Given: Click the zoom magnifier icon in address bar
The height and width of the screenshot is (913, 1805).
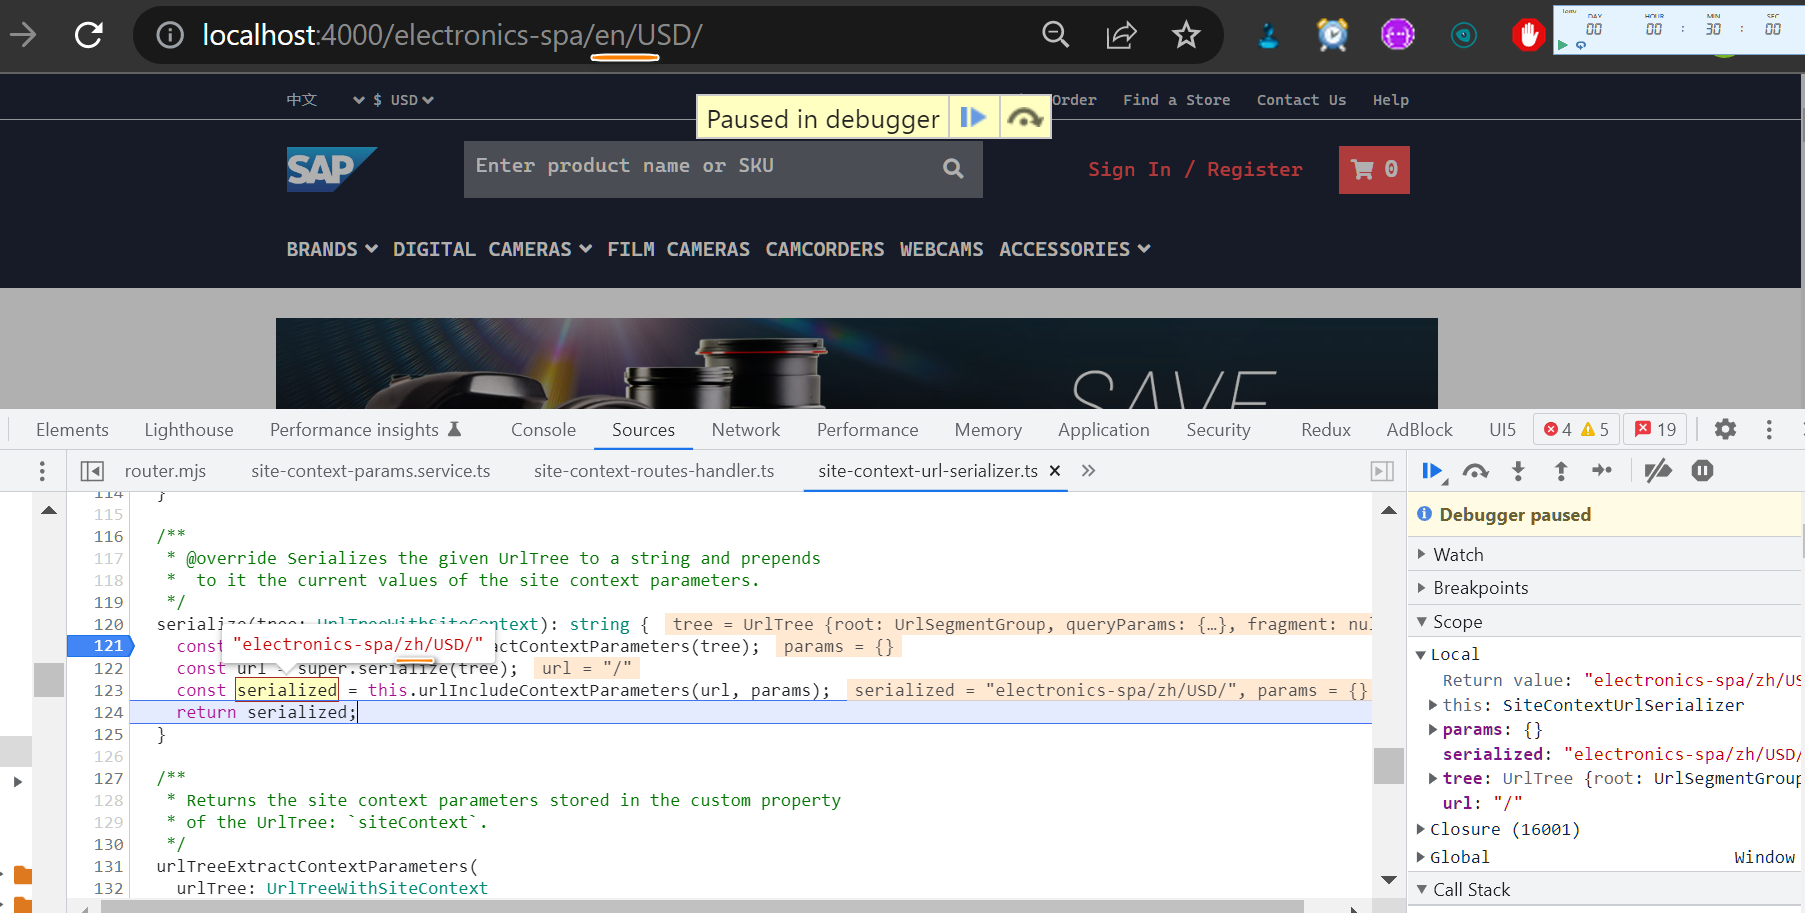Looking at the screenshot, I should 1055,35.
